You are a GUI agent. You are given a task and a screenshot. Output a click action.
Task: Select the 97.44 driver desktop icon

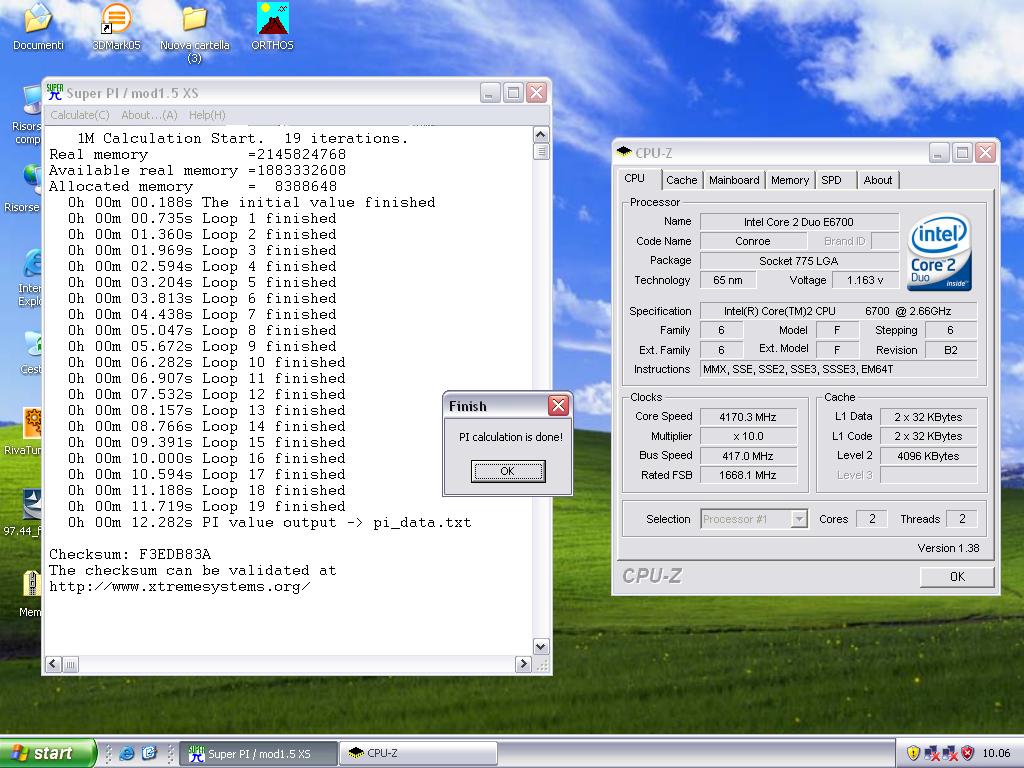pyautogui.click(x=24, y=512)
